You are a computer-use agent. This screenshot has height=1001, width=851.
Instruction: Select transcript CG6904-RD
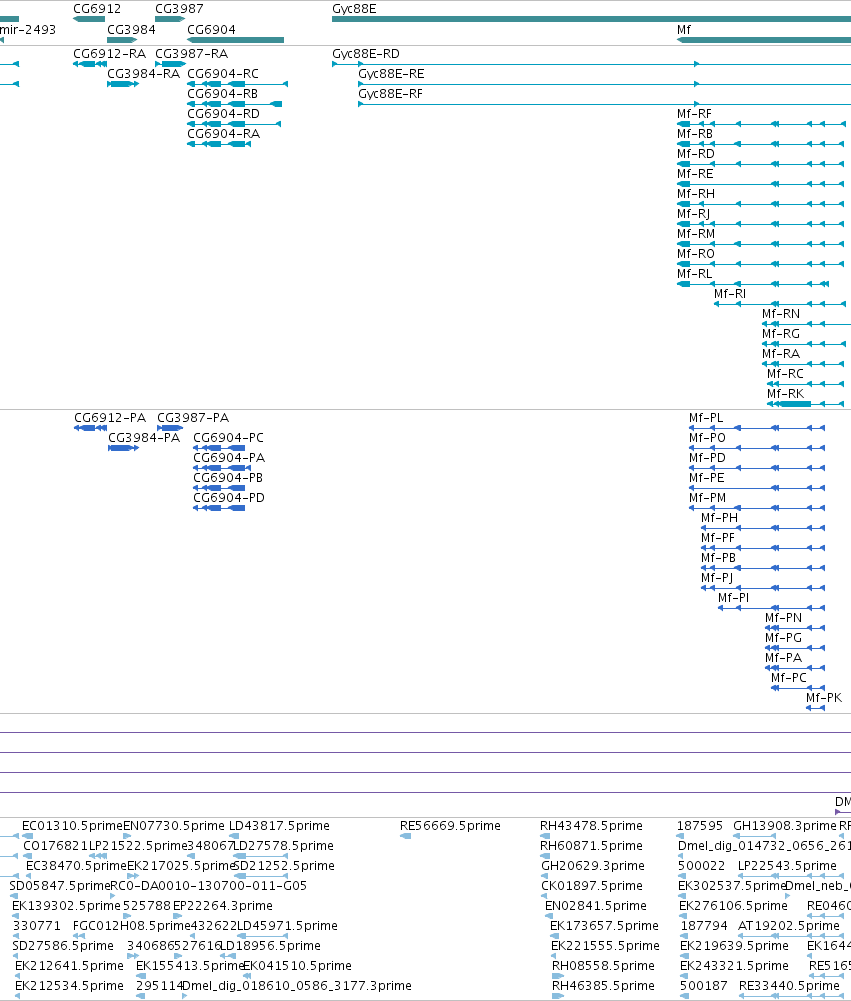point(223,114)
